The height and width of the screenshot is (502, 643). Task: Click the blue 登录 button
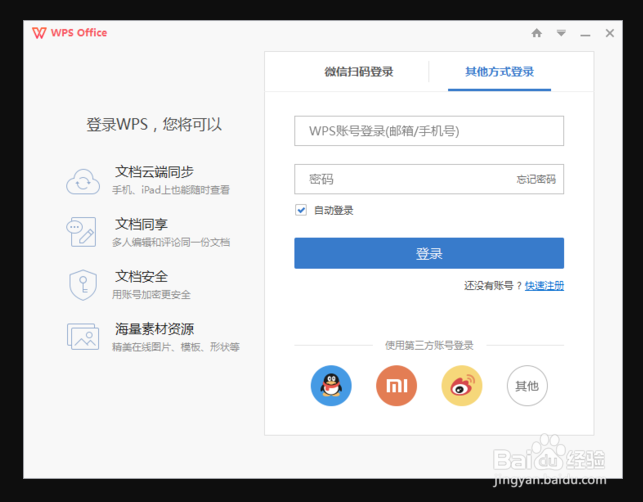[x=429, y=253]
